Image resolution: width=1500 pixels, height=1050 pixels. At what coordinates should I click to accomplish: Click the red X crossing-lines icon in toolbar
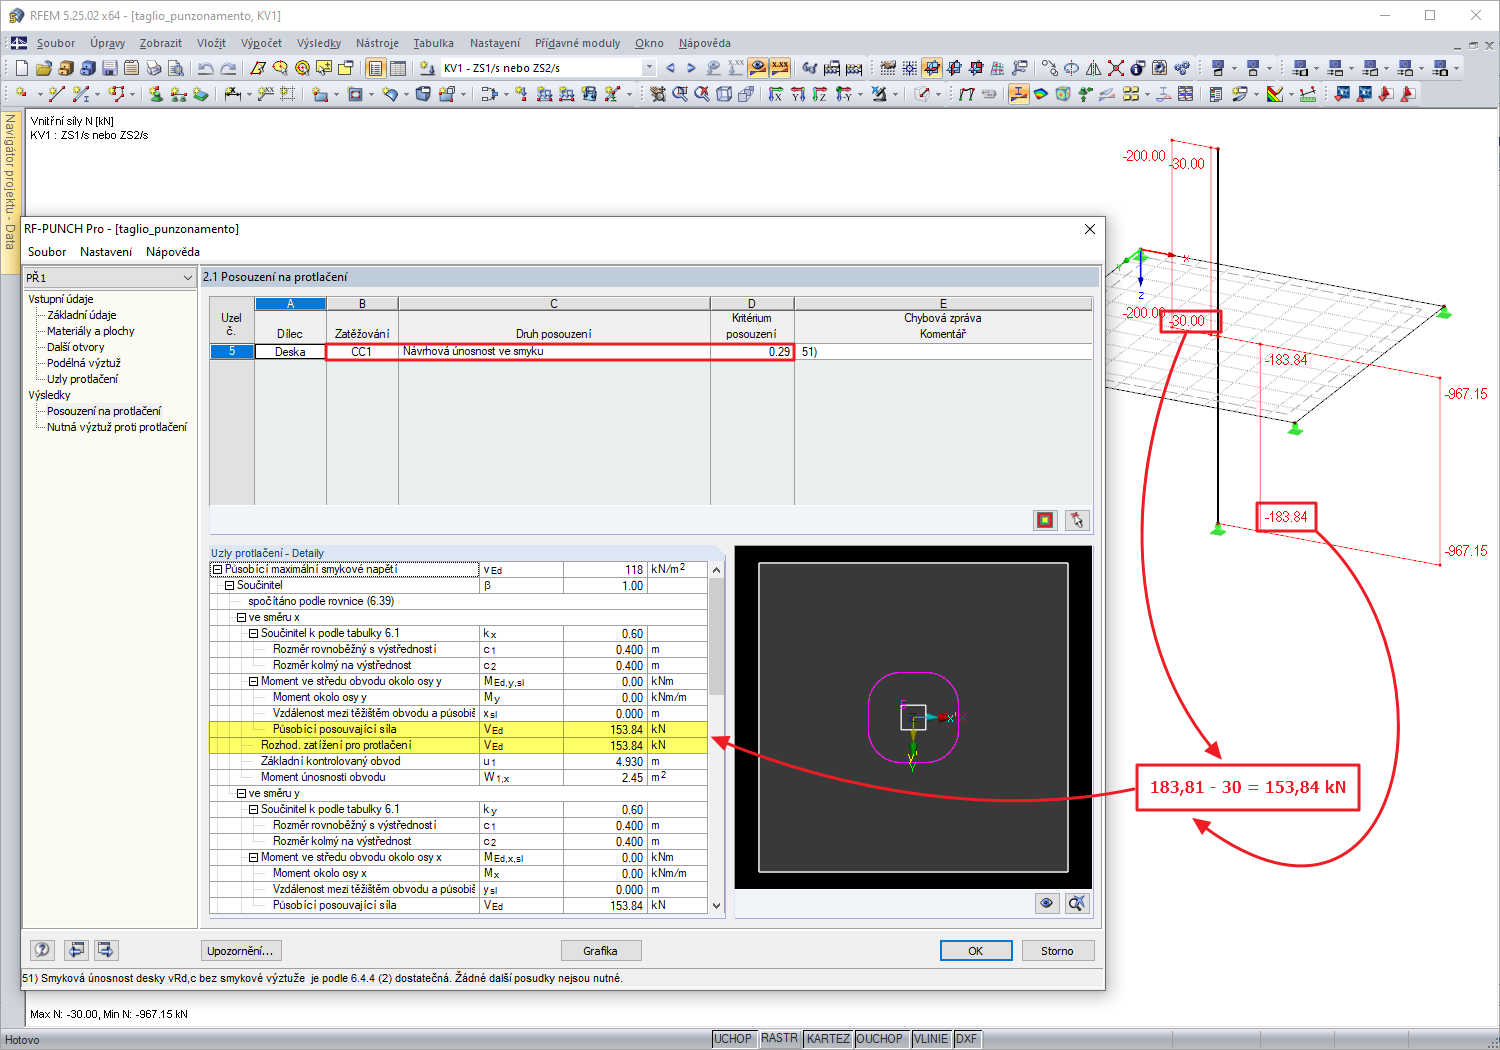tap(1115, 68)
